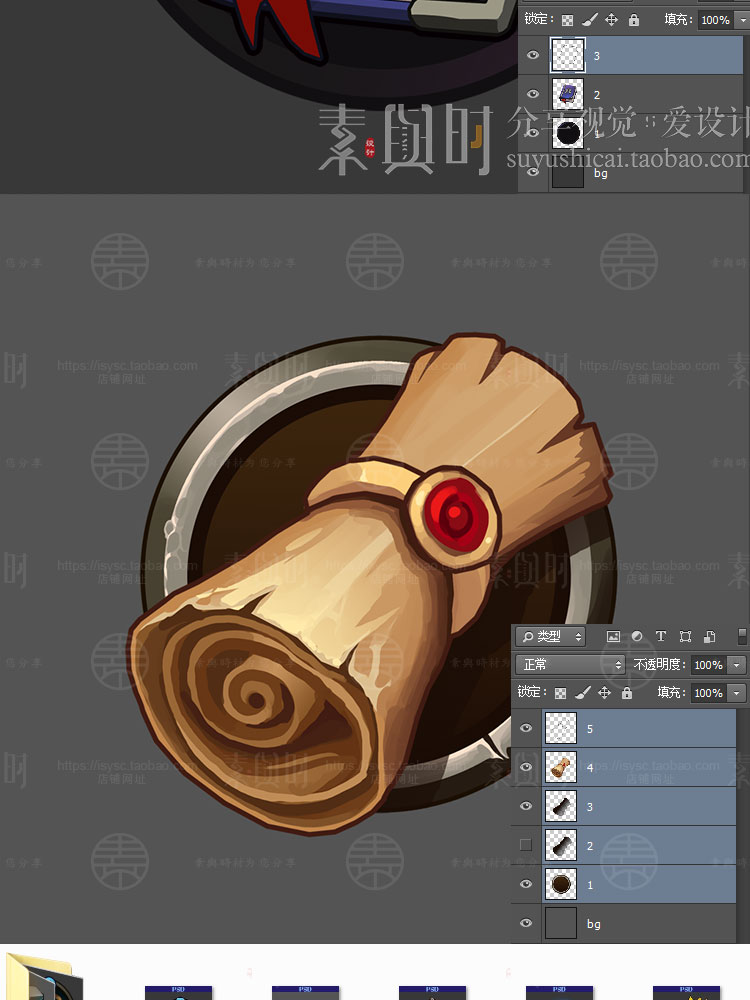Viewport: 750px width, 1000px height.
Task: Lock image pixels brush icon, upper panel
Action: (x=590, y=20)
